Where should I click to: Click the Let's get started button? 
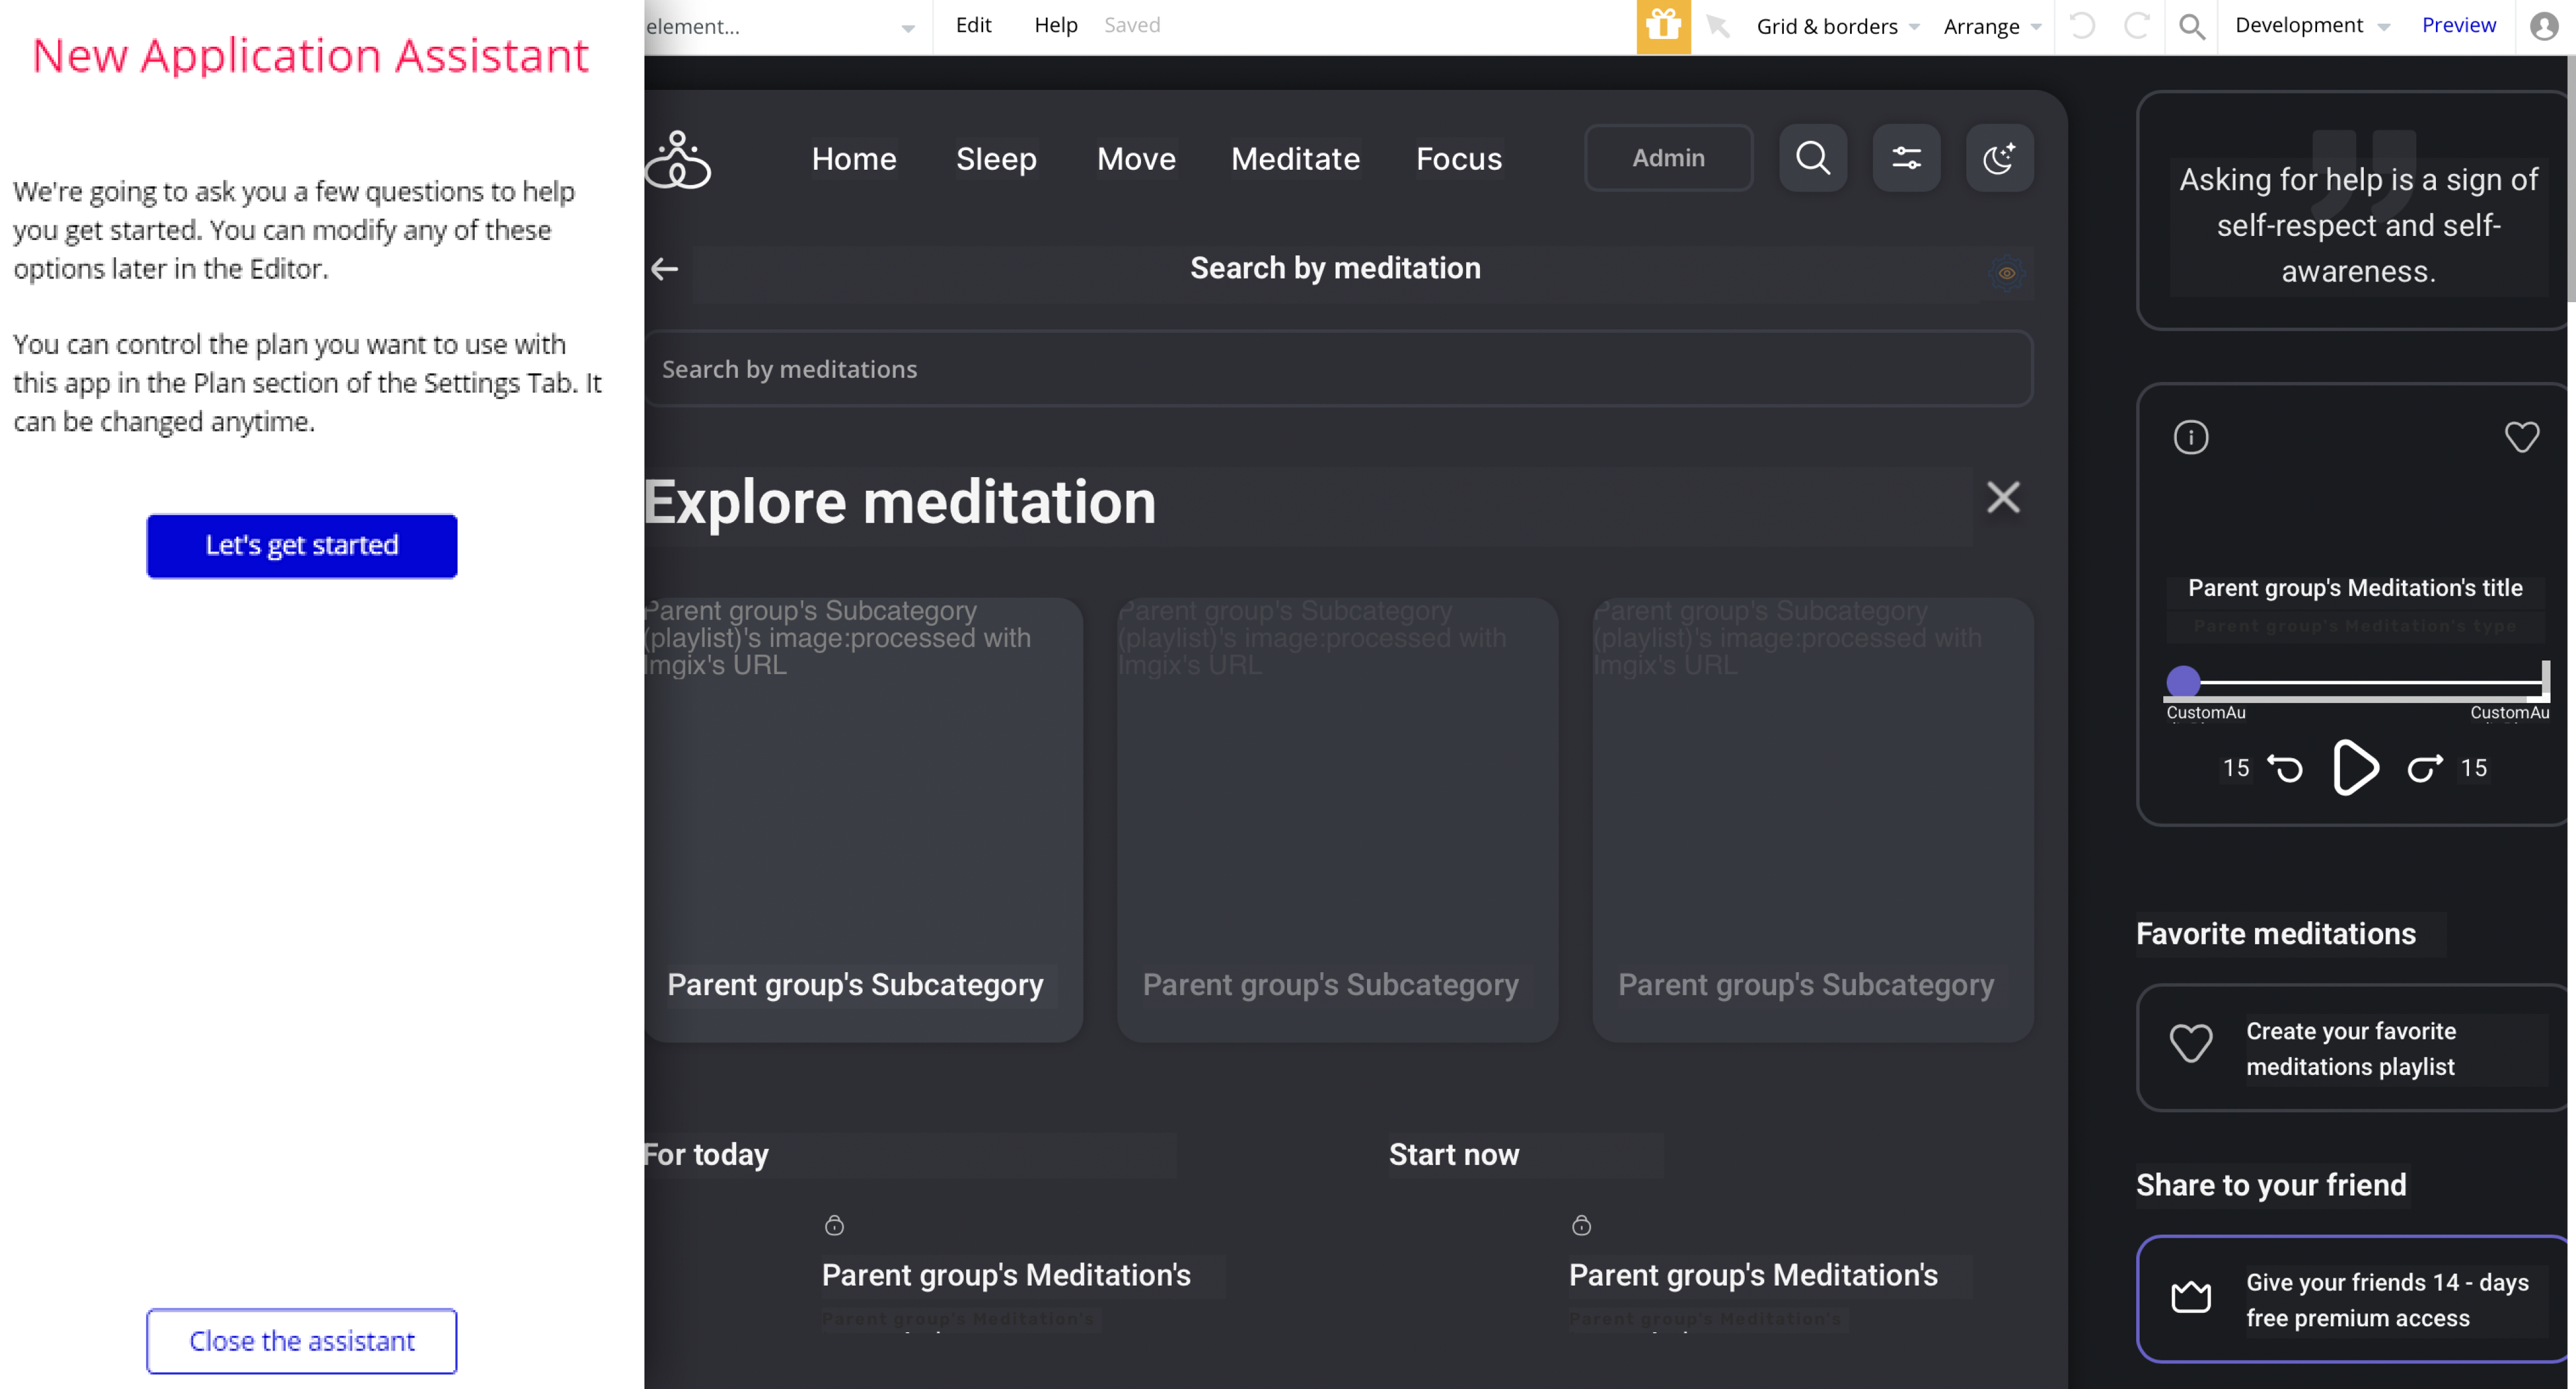302,546
